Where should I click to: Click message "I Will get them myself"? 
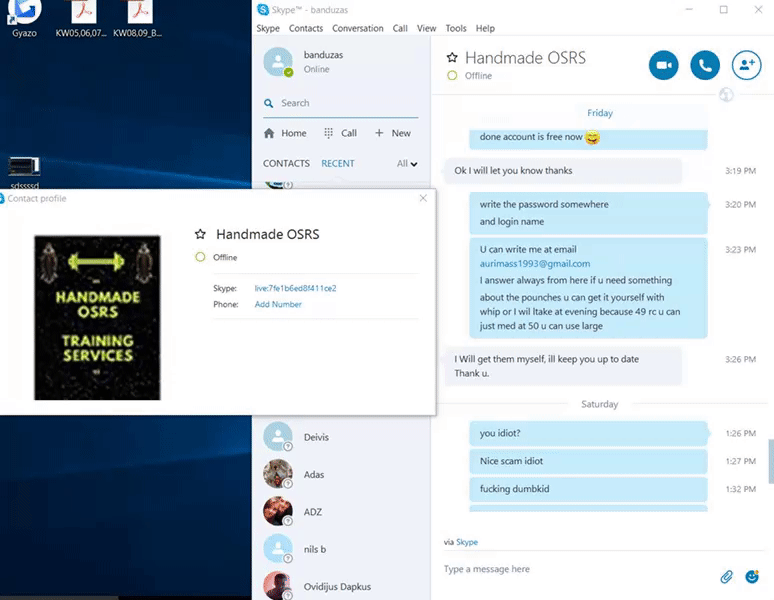[x=563, y=366]
